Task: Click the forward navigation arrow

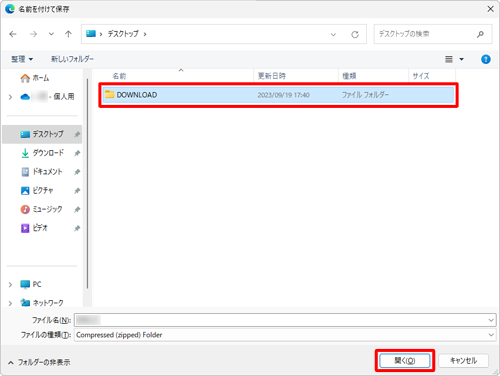Action: (x=33, y=34)
